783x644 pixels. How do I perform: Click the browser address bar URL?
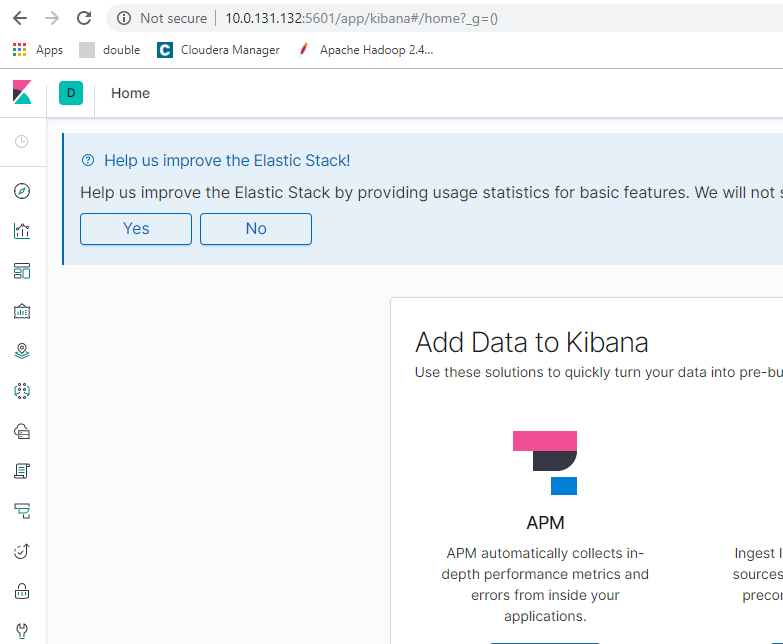(x=361, y=18)
